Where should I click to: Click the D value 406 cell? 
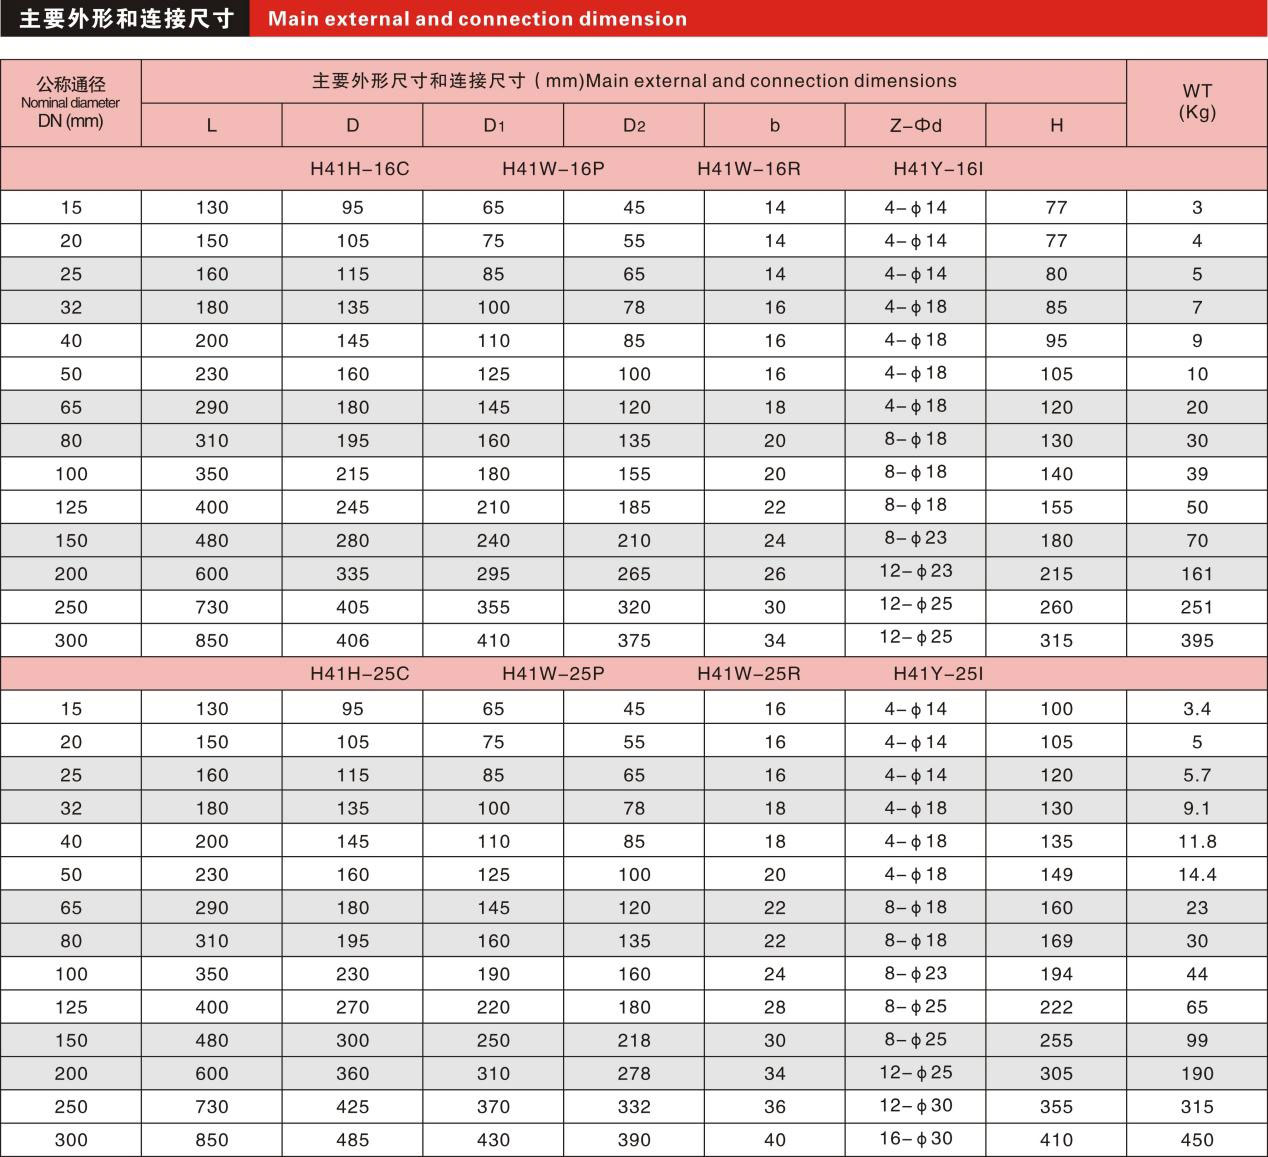(352, 641)
